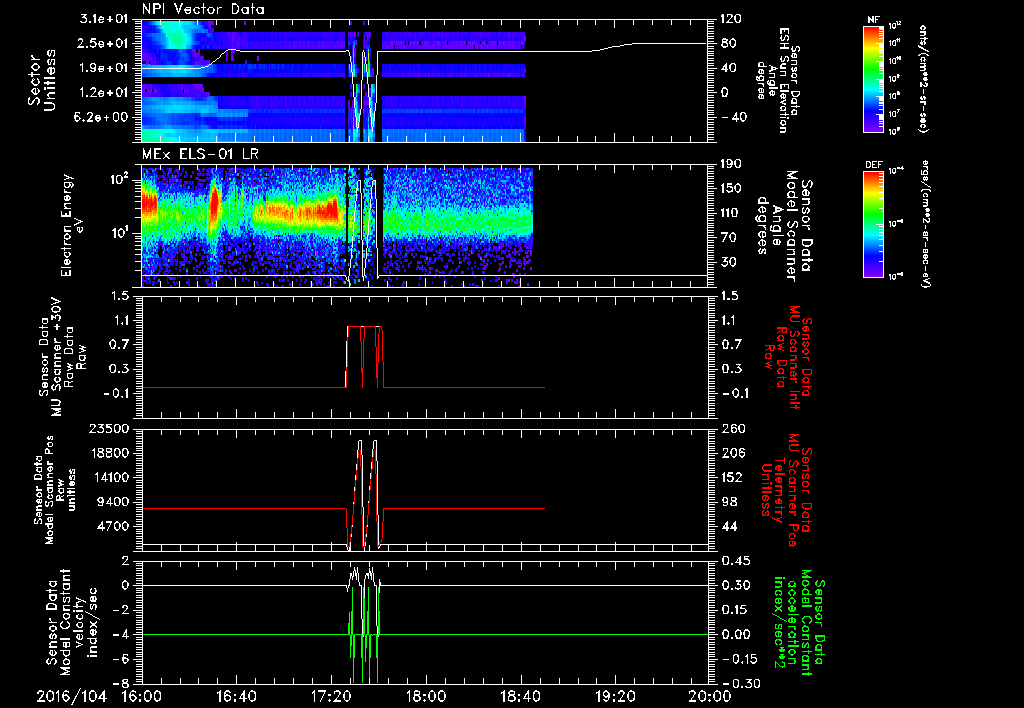Click the green acceleration spikes near 17:30
1024x708 pixels.
point(364,634)
